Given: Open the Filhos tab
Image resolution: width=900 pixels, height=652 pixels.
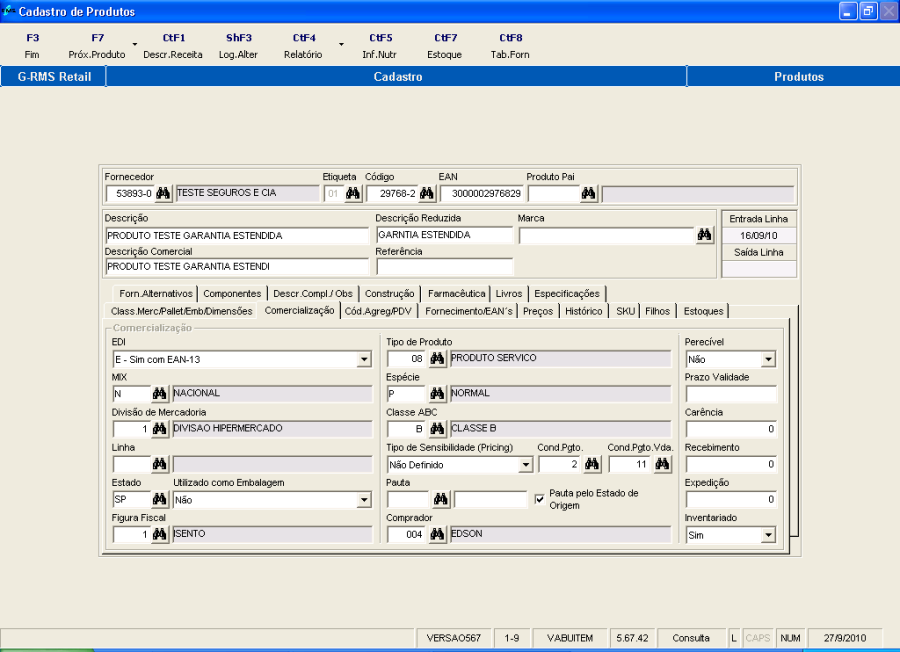Looking at the screenshot, I should pos(657,311).
